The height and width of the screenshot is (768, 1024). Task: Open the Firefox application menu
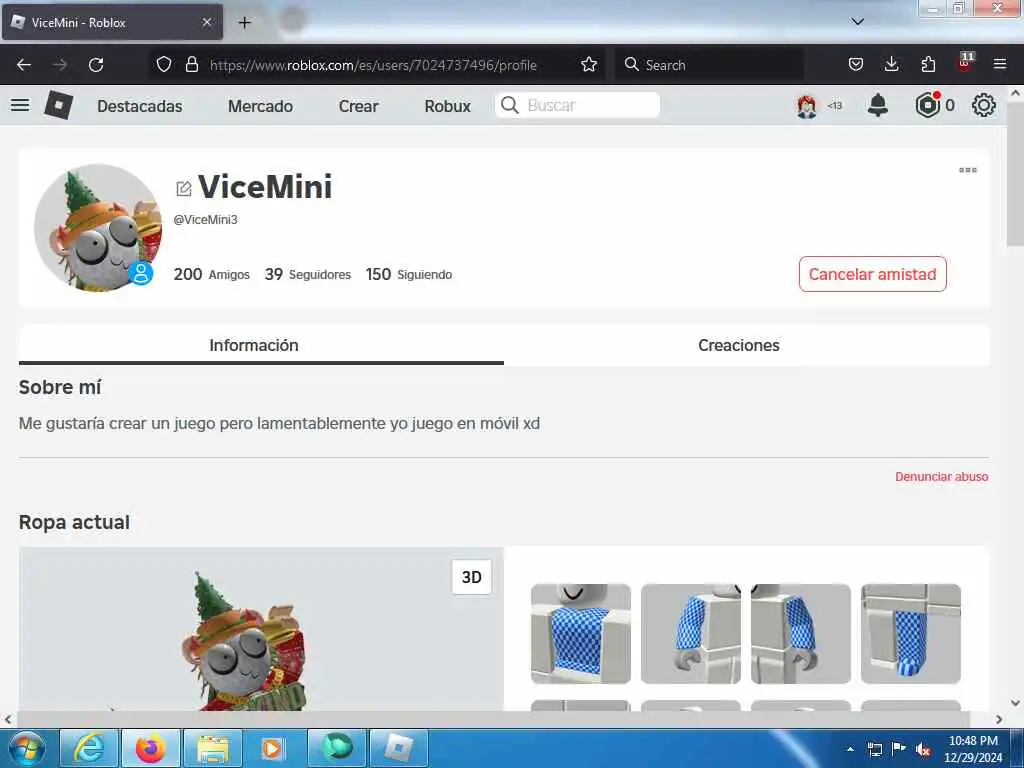1000,65
